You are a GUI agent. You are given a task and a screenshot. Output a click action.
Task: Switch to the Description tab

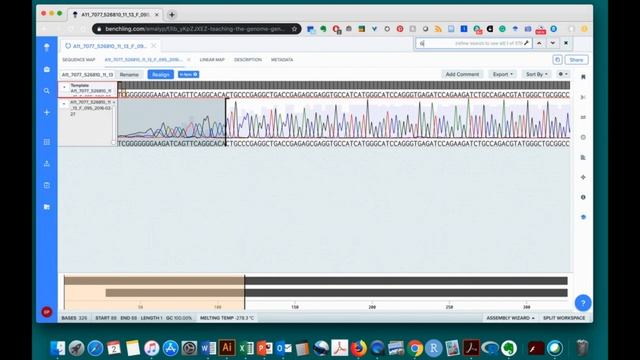[x=248, y=60]
